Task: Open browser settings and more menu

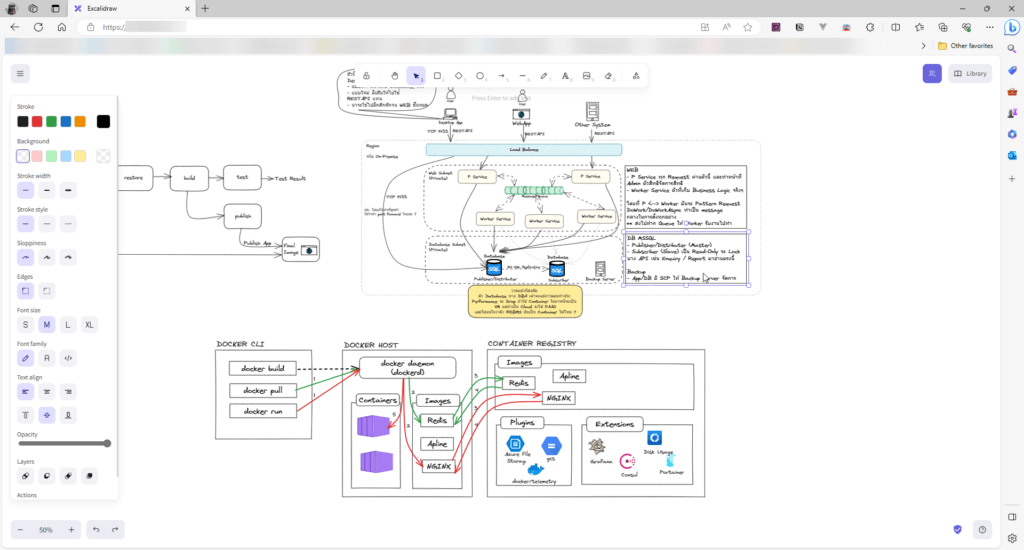Action: (989, 27)
